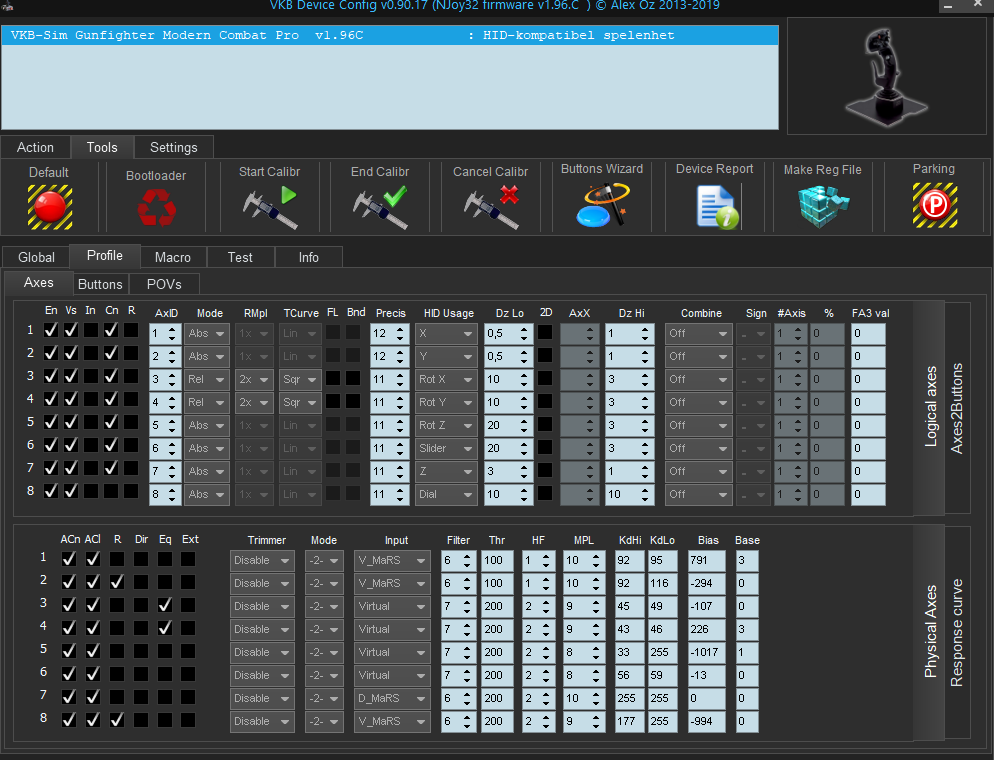Click KdHi field showing 177
Screen dimensions: 994x760
pyautogui.click(x=629, y=721)
